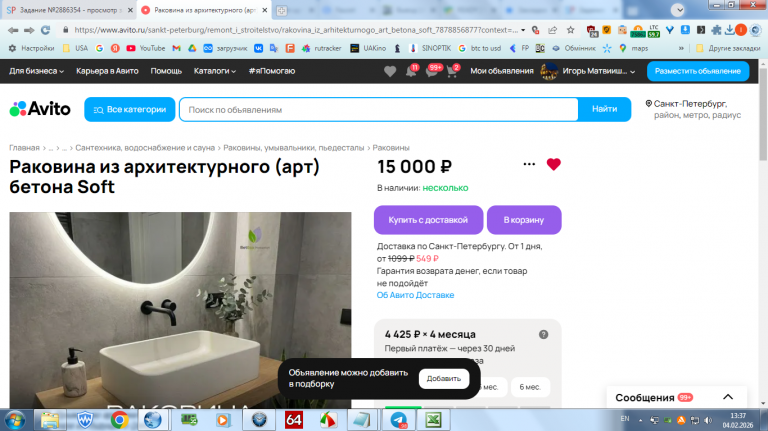Select the 6 мес. installment option
768x431 pixels.
(530, 387)
